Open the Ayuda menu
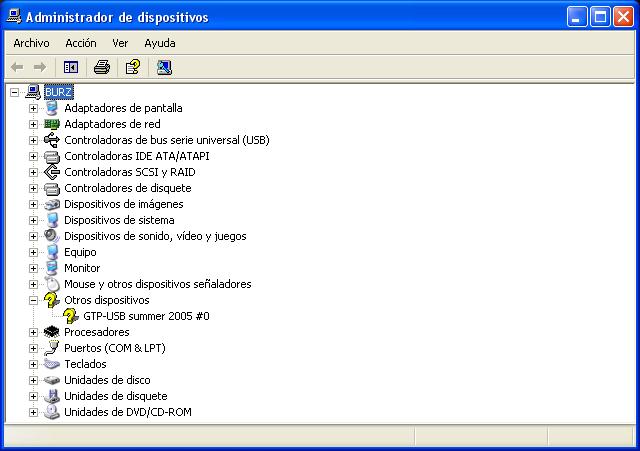Viewport: 640px width, 451px height. click(x=159, y=43)
